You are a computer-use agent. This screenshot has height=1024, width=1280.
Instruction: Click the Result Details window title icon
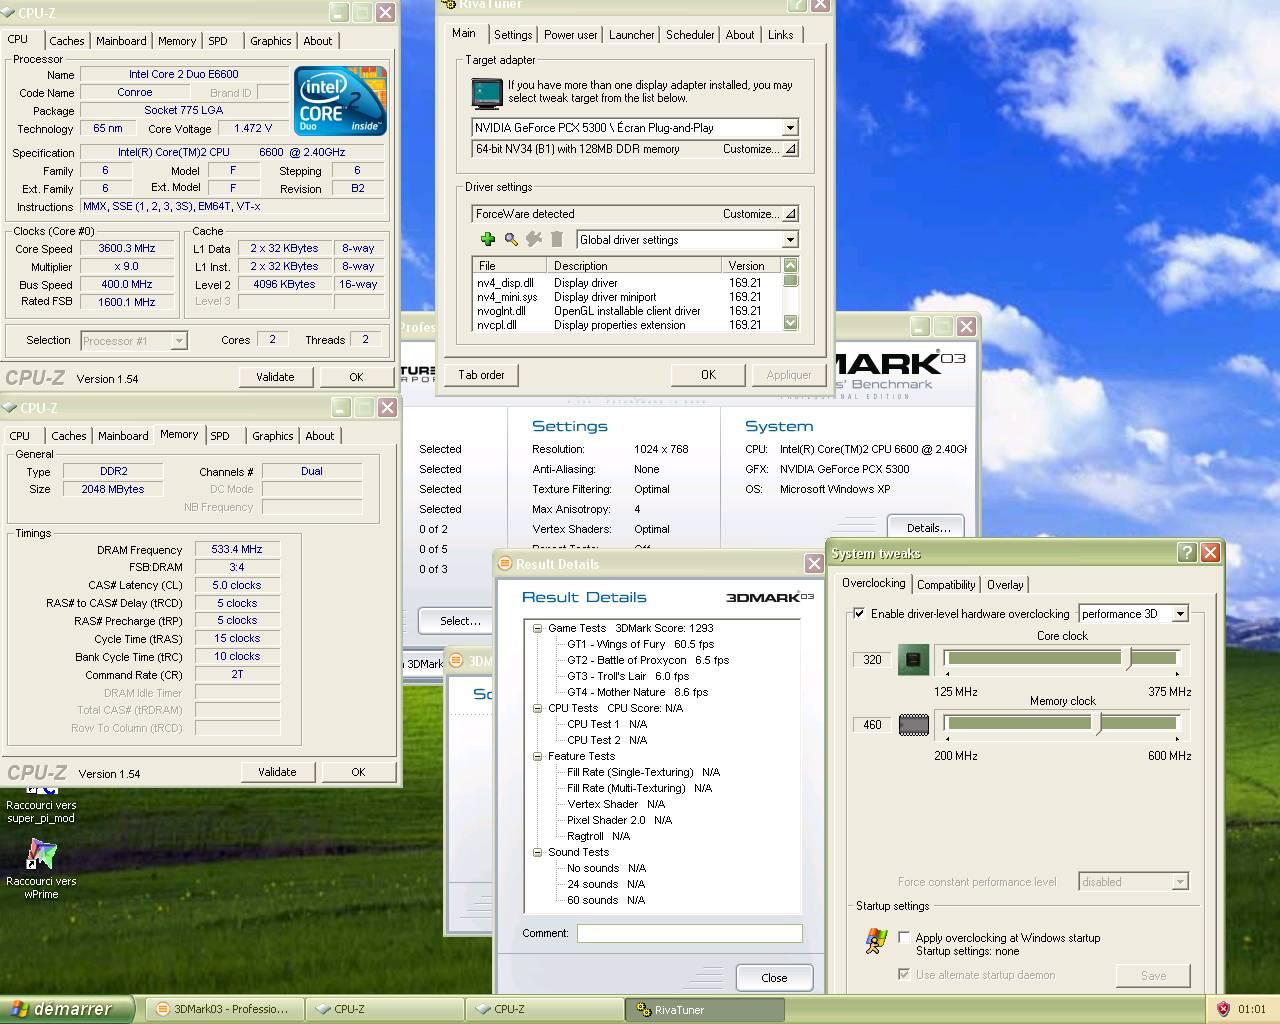point(505,564)
